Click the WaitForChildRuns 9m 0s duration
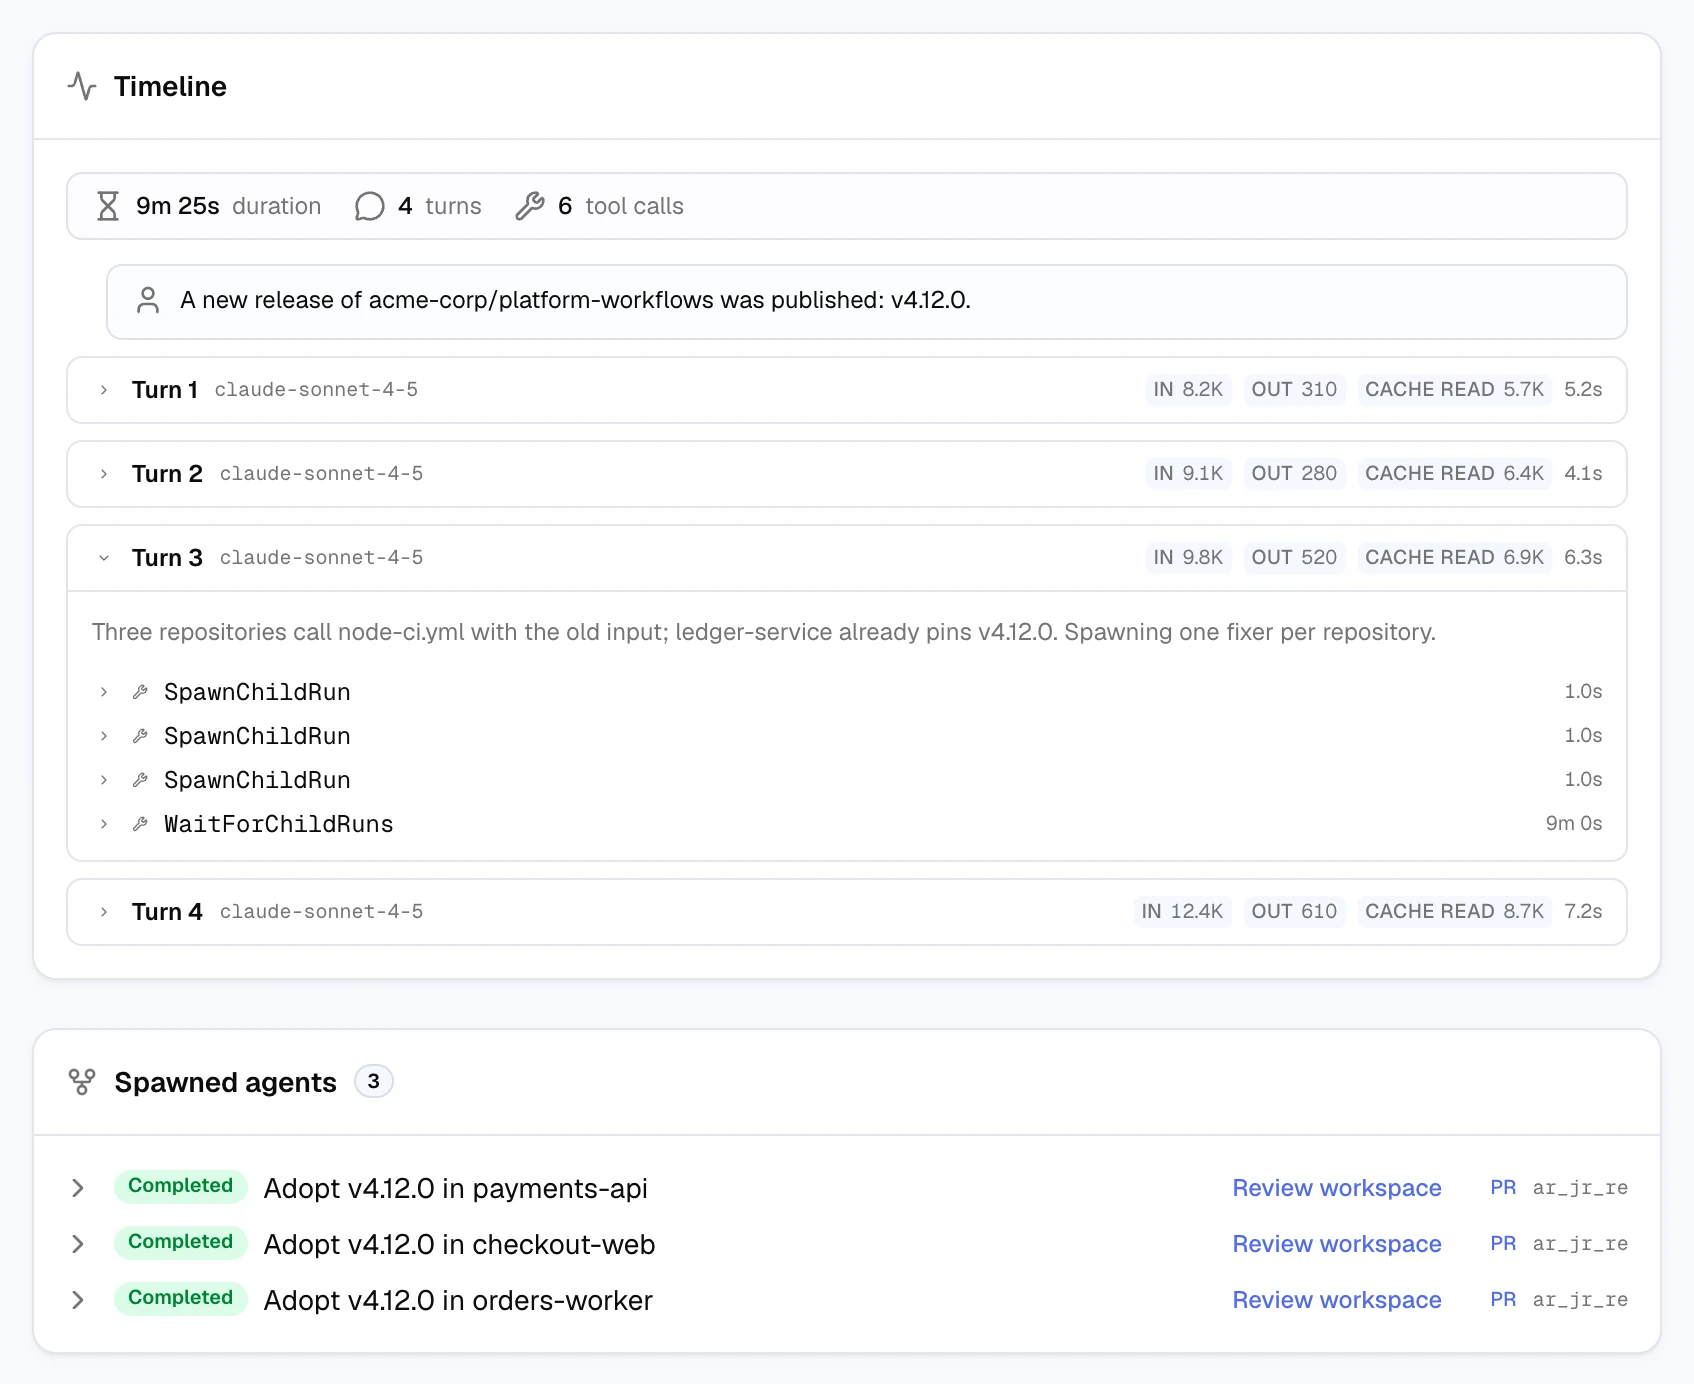The width and height of the screenshot is (1694, 1384). [x=1574, y=824]
